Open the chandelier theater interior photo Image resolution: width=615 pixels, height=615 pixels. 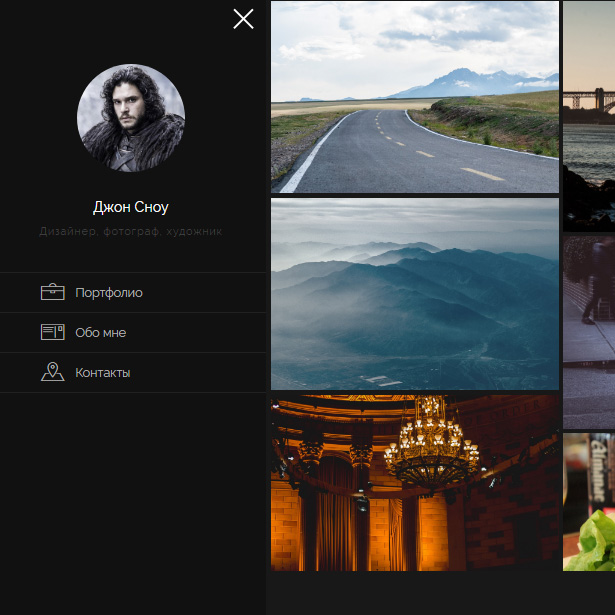coord(415,483)
